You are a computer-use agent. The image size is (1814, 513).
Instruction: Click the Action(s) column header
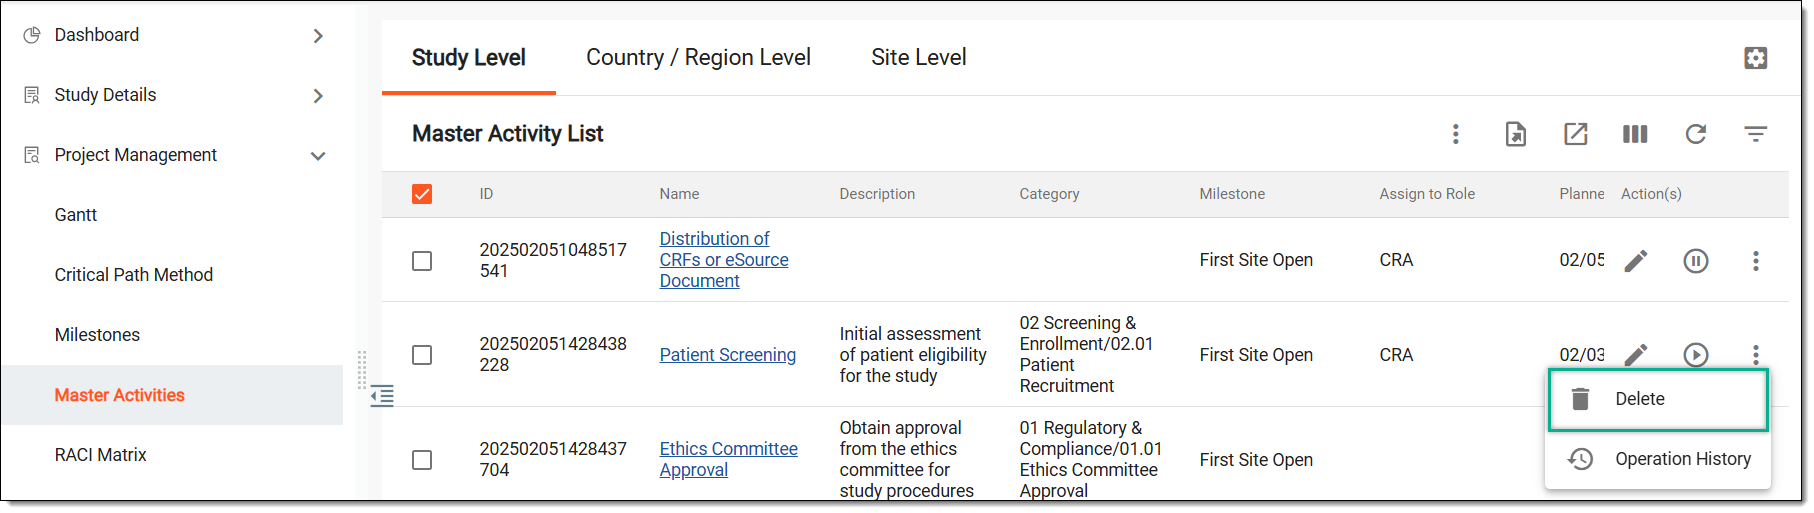coord(1651,194)
